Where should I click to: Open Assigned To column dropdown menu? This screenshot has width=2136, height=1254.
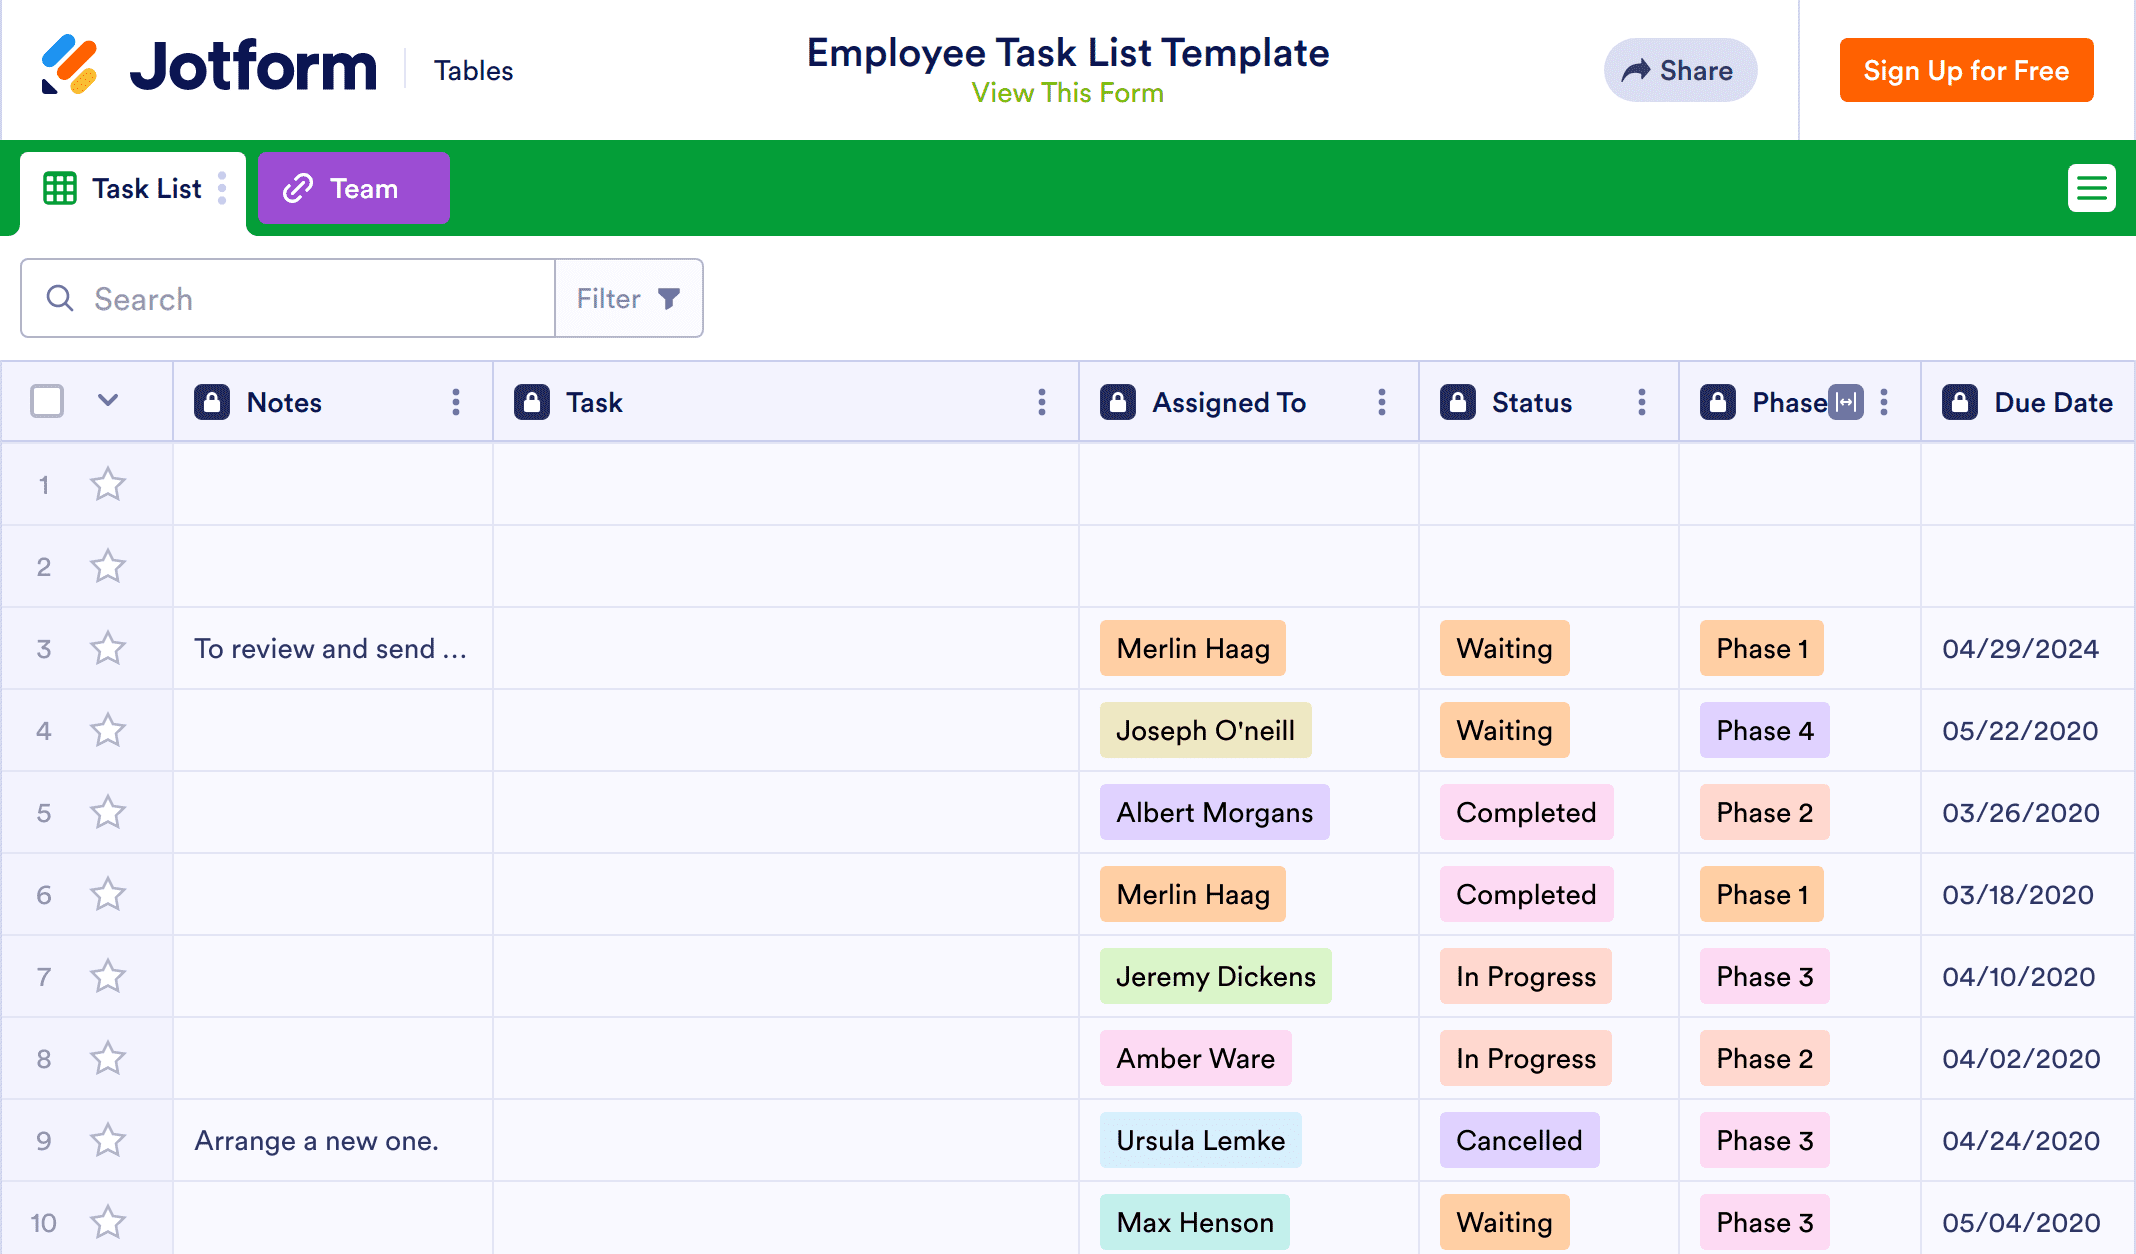coord(1382,402)
